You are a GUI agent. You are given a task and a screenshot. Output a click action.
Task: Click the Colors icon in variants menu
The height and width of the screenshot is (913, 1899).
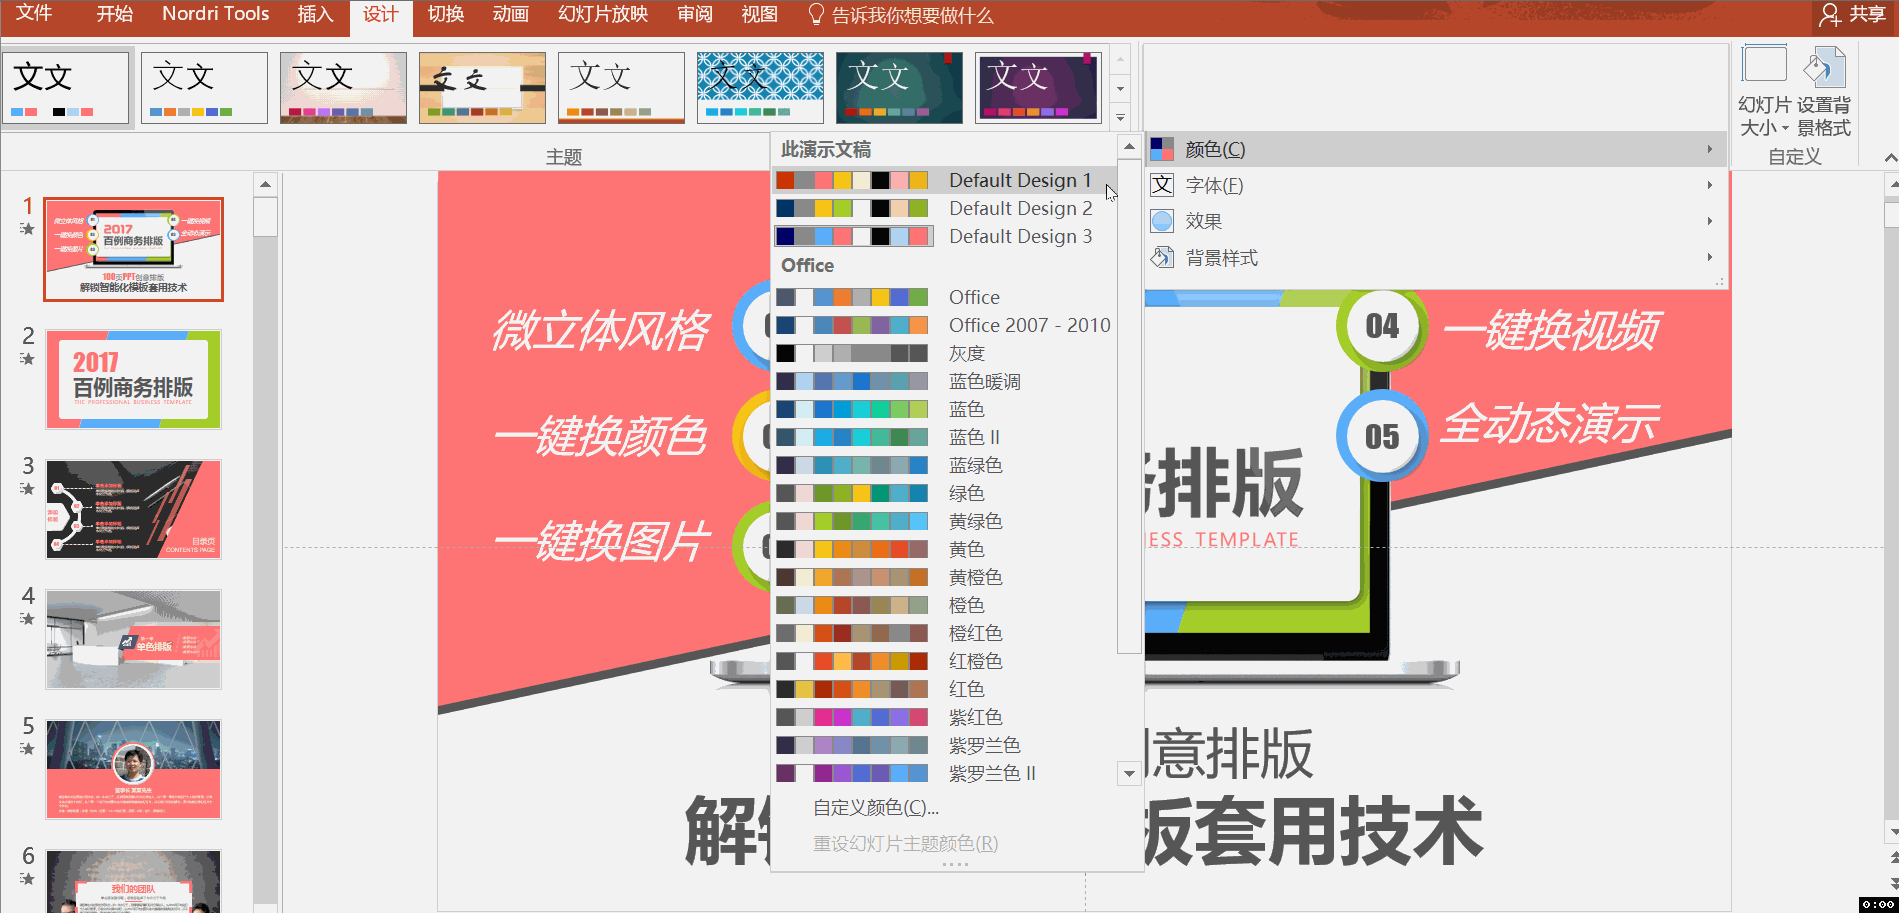(x=1162, y=150)
